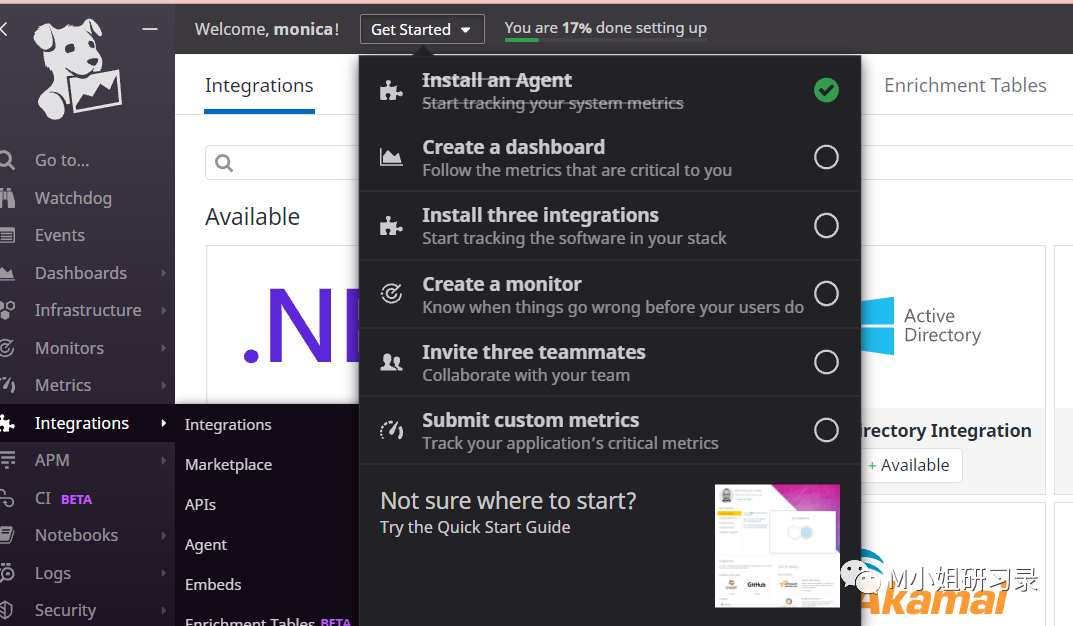Click the + Available button on Active Directory
Image resolution: width=1073 pixels, height=626 pixels.
point(910,465)
